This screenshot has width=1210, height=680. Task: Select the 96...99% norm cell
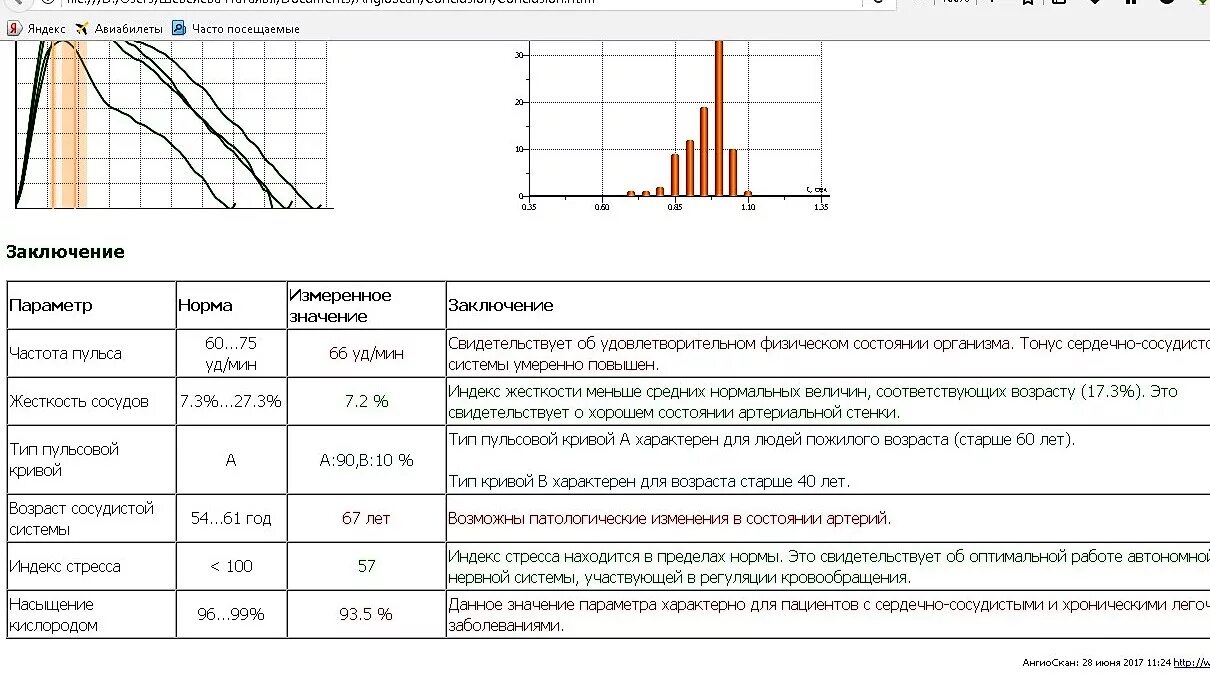pos(231,614)
